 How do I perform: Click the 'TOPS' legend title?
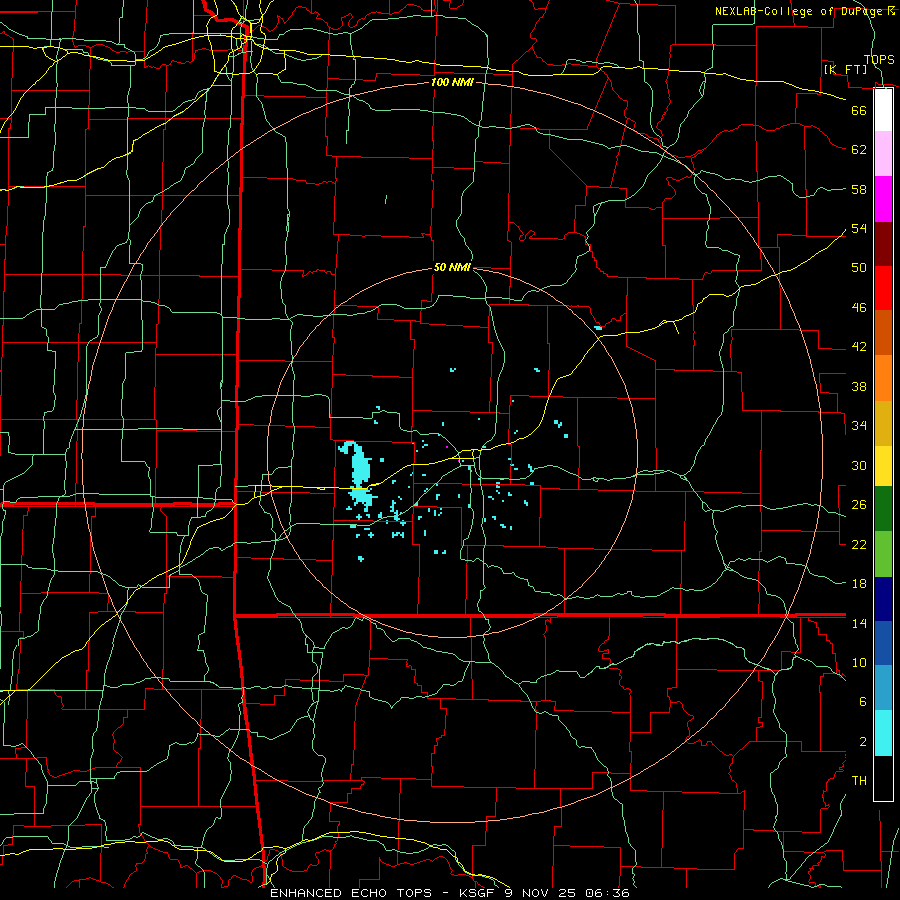879,59
